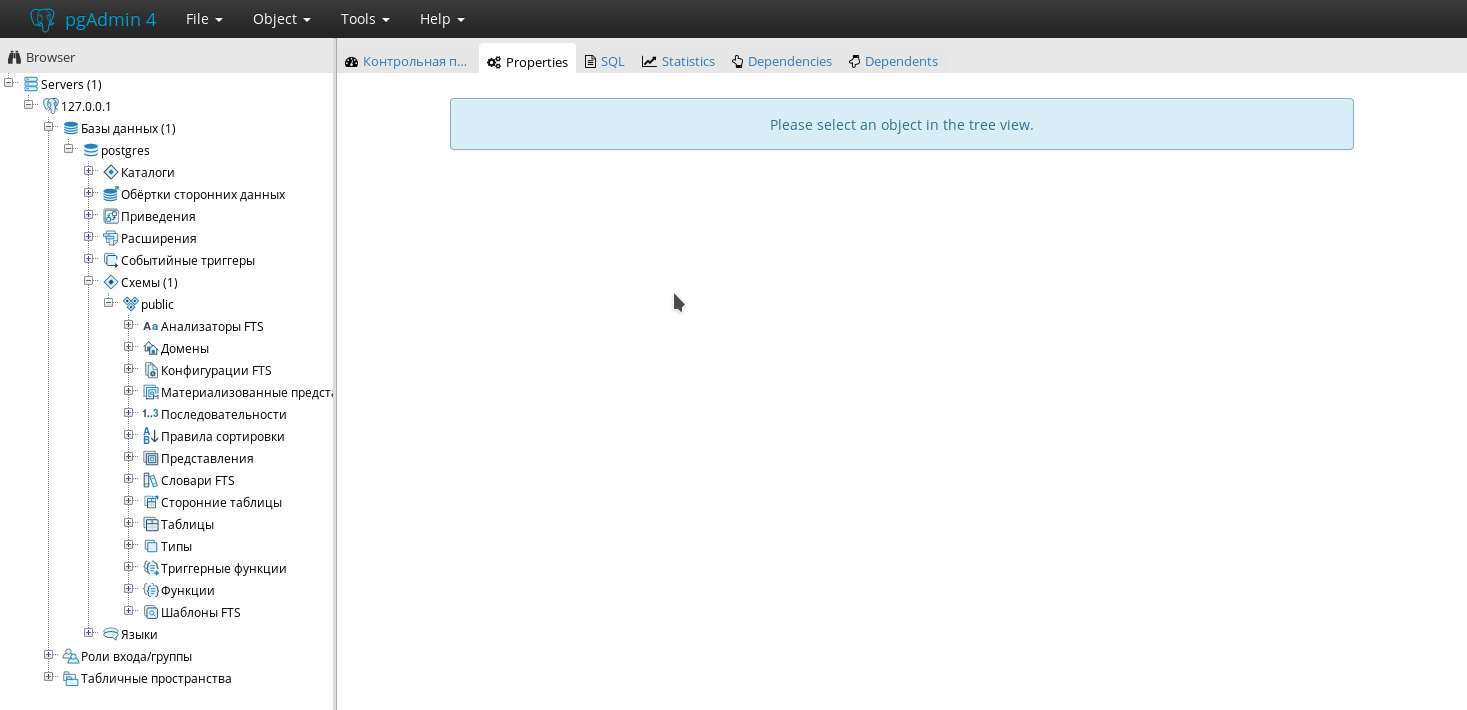Click the Browser panel header
1467x710 pixels.
point(50,58)
